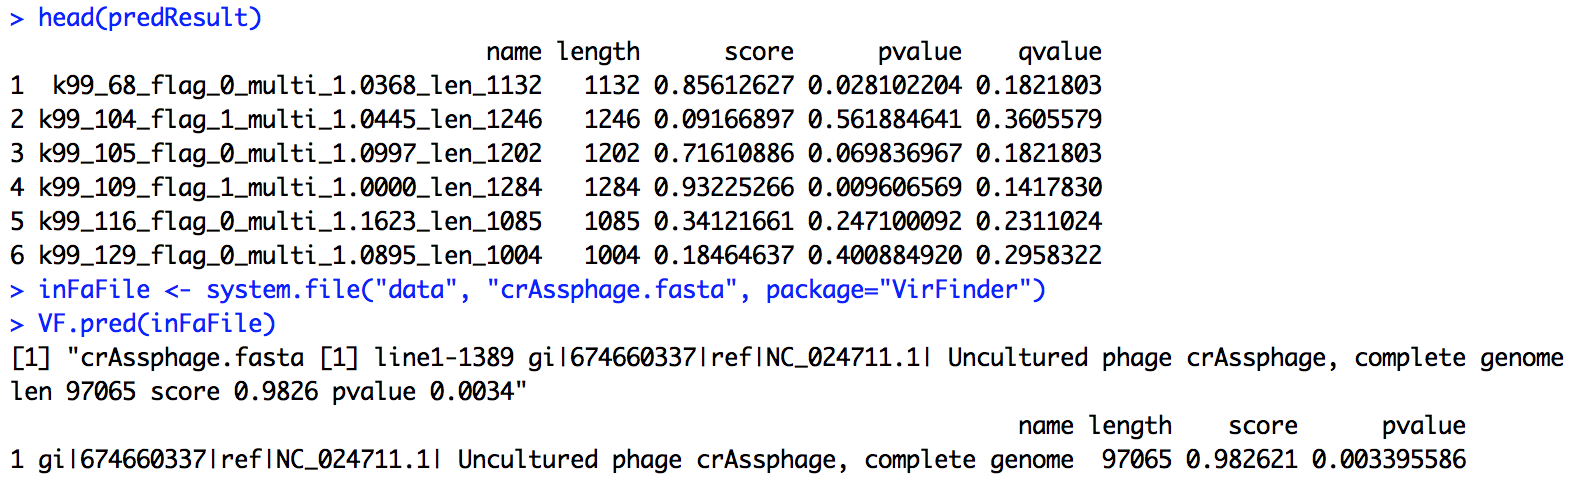Click the qvalue 0.3605579 in row 2
The image size is (1576, 486).
coord(1039,119)
